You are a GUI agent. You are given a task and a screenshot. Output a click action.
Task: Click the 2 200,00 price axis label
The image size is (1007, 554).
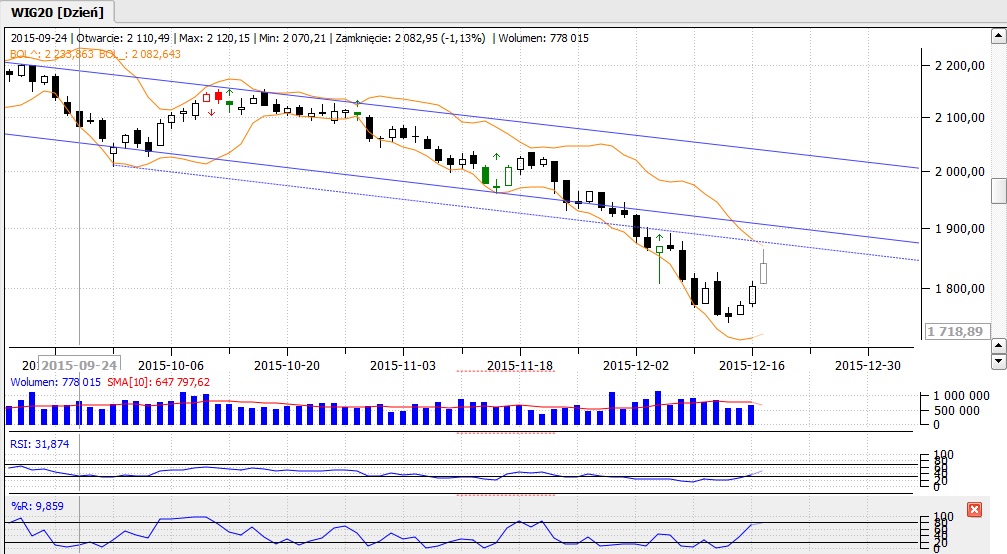click(x=960, y=65)
